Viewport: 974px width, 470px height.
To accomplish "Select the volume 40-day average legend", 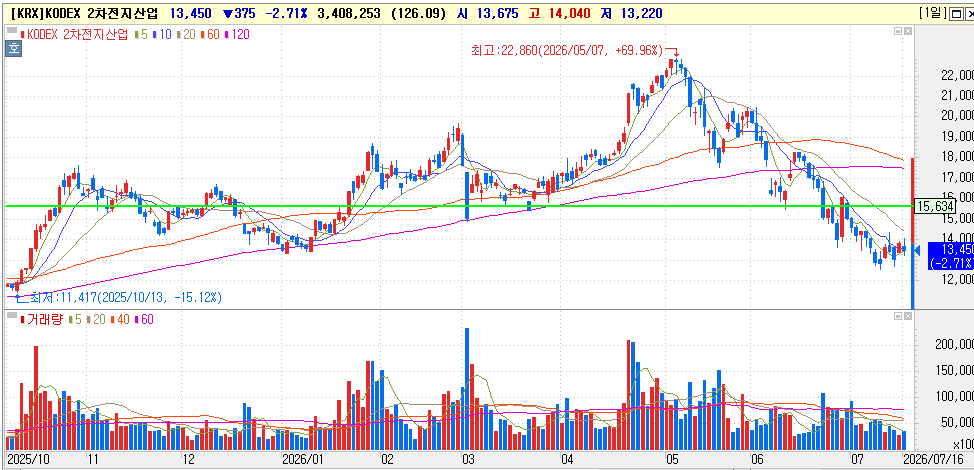I will (119, 320).
